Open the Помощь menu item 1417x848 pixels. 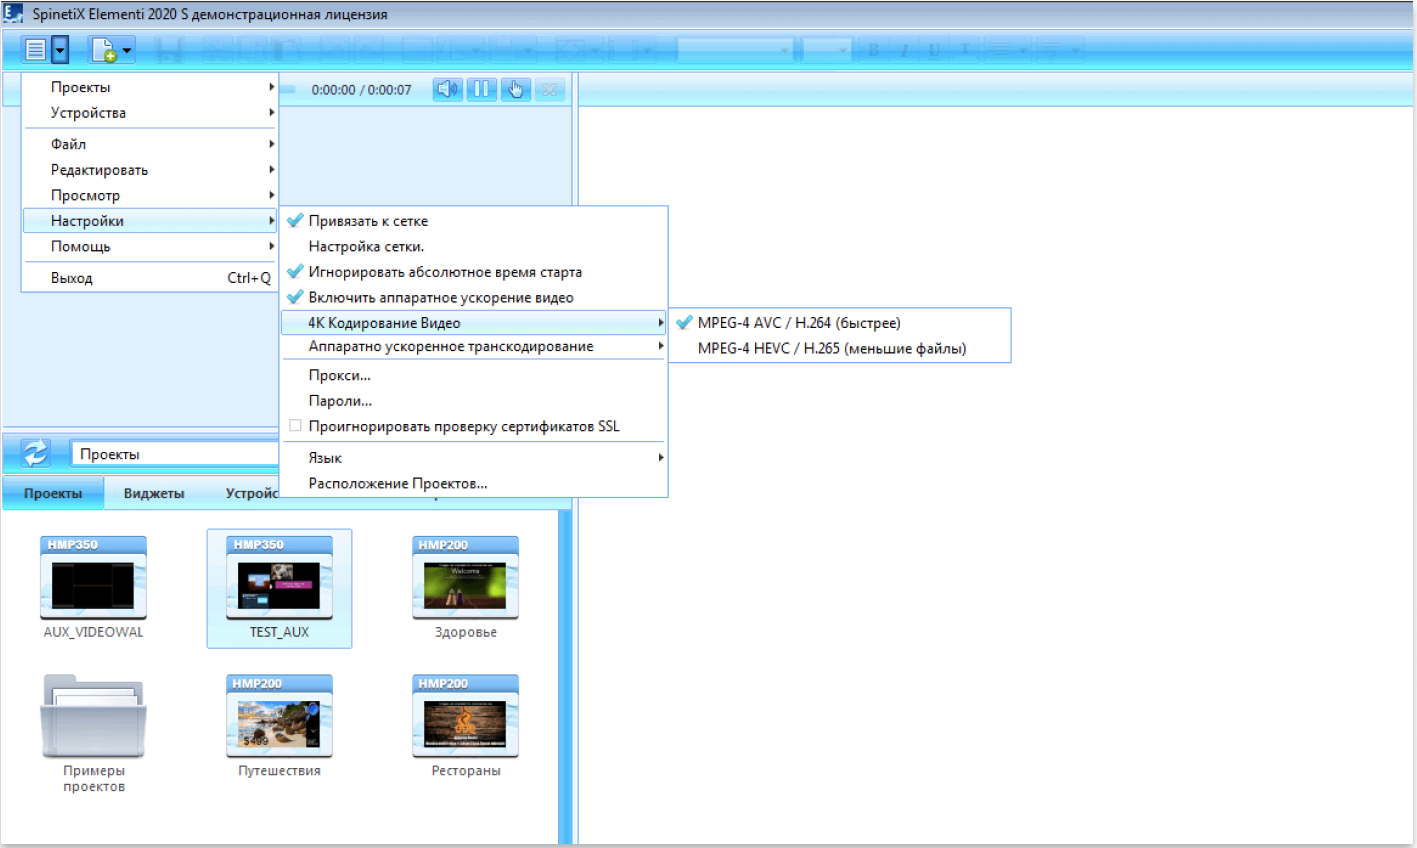[150, 246]
